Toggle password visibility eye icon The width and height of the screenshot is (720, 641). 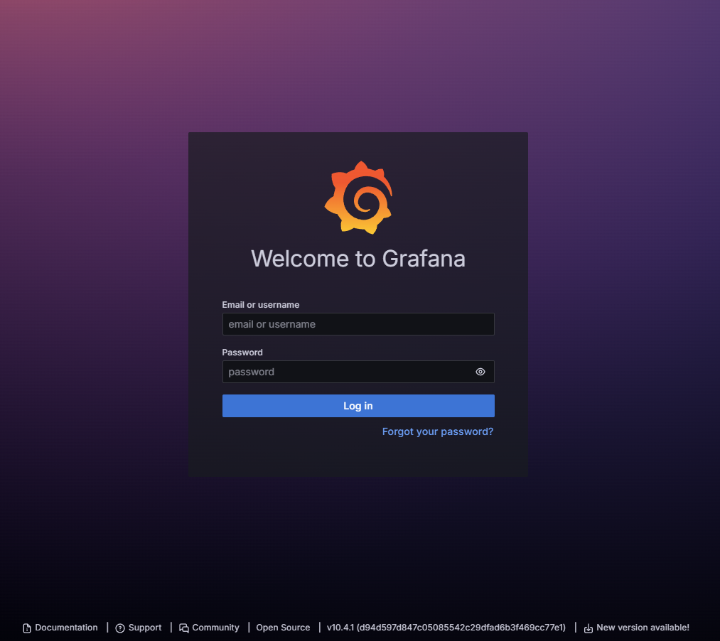coord(480,371)
